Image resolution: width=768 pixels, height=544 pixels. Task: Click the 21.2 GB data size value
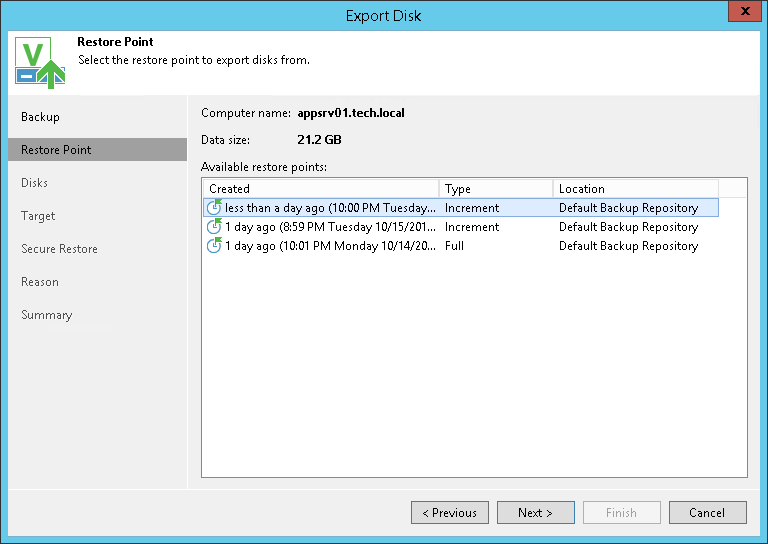319,140
